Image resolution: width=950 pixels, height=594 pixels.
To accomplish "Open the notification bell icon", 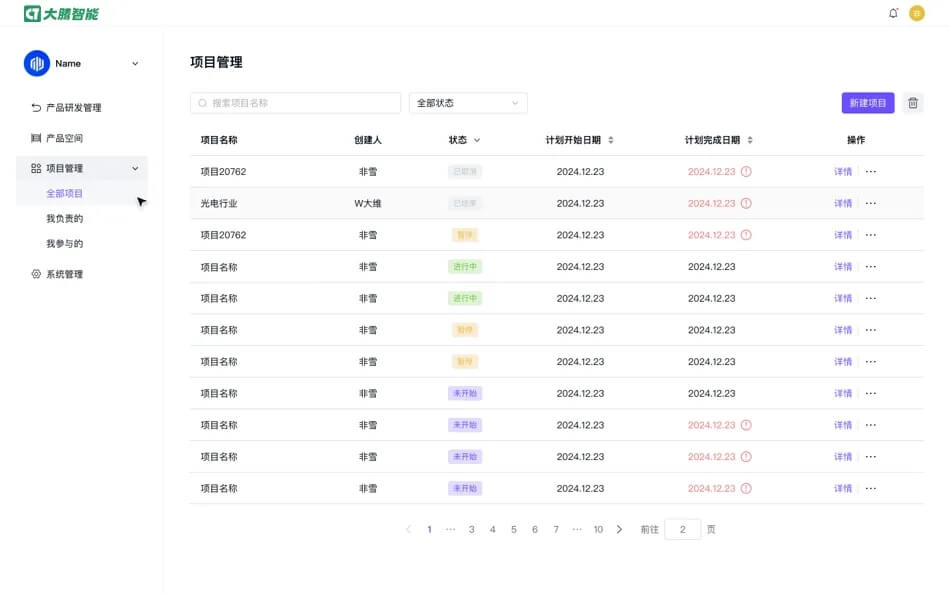I will pyautogui.click(x=893, y=14).
